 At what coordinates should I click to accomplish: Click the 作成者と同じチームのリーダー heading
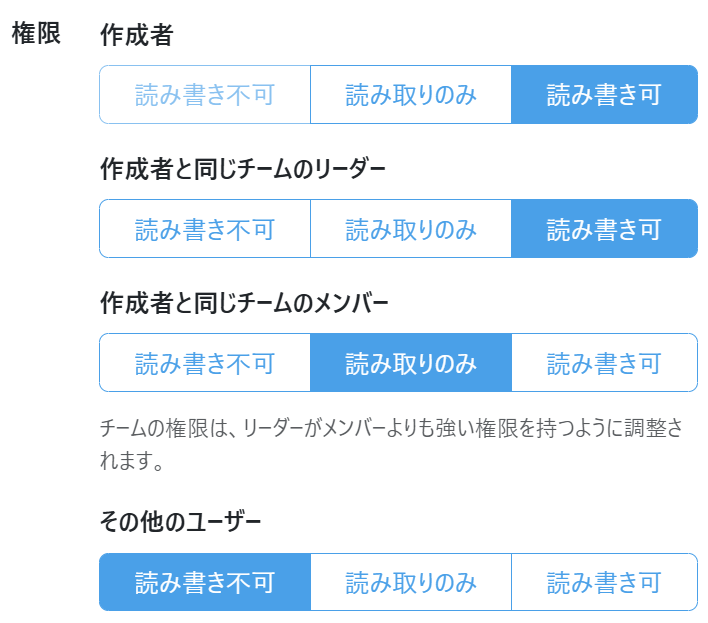coord(243,169)
